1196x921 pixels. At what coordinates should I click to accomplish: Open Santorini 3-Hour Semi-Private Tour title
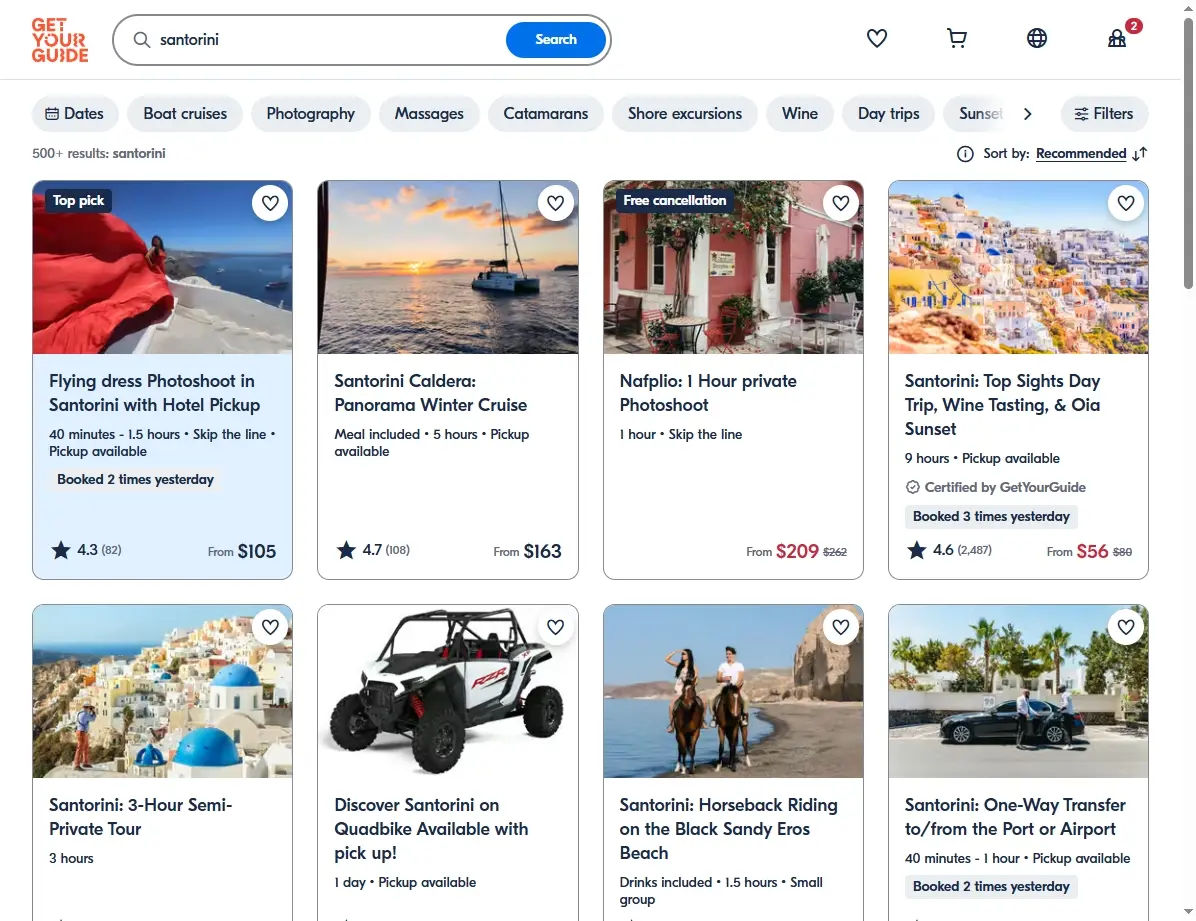click(x=140, y=817)
